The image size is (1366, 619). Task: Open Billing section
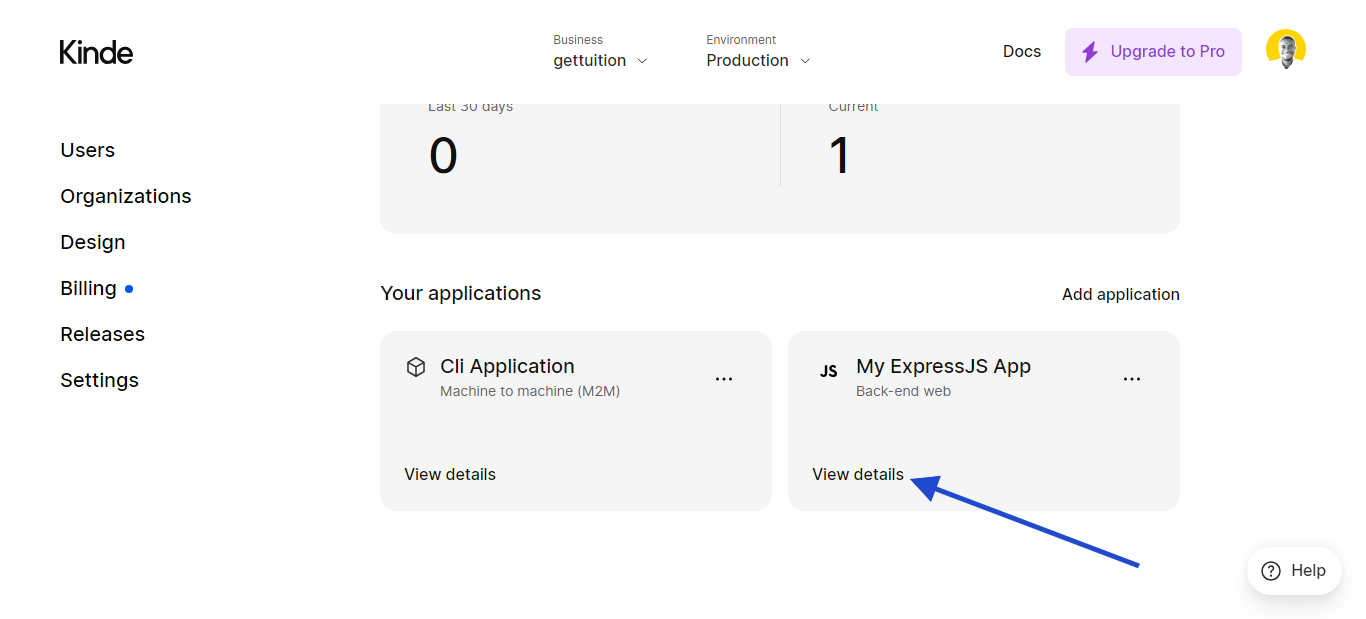[89, 288]
